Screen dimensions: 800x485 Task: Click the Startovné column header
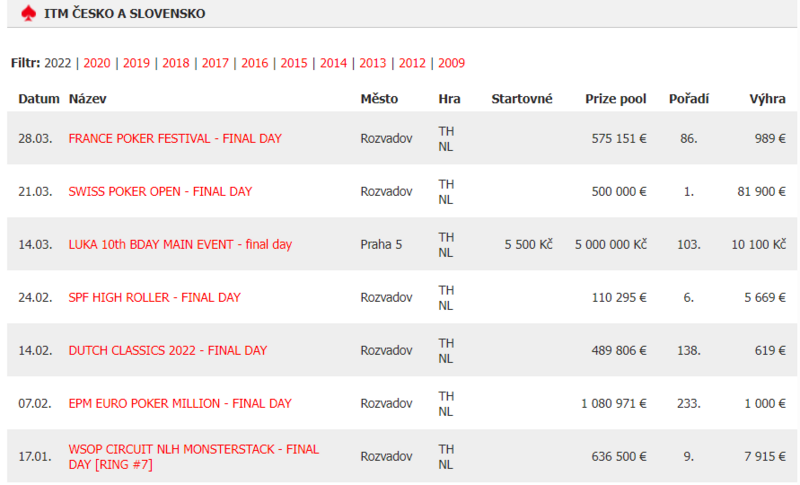522,99
